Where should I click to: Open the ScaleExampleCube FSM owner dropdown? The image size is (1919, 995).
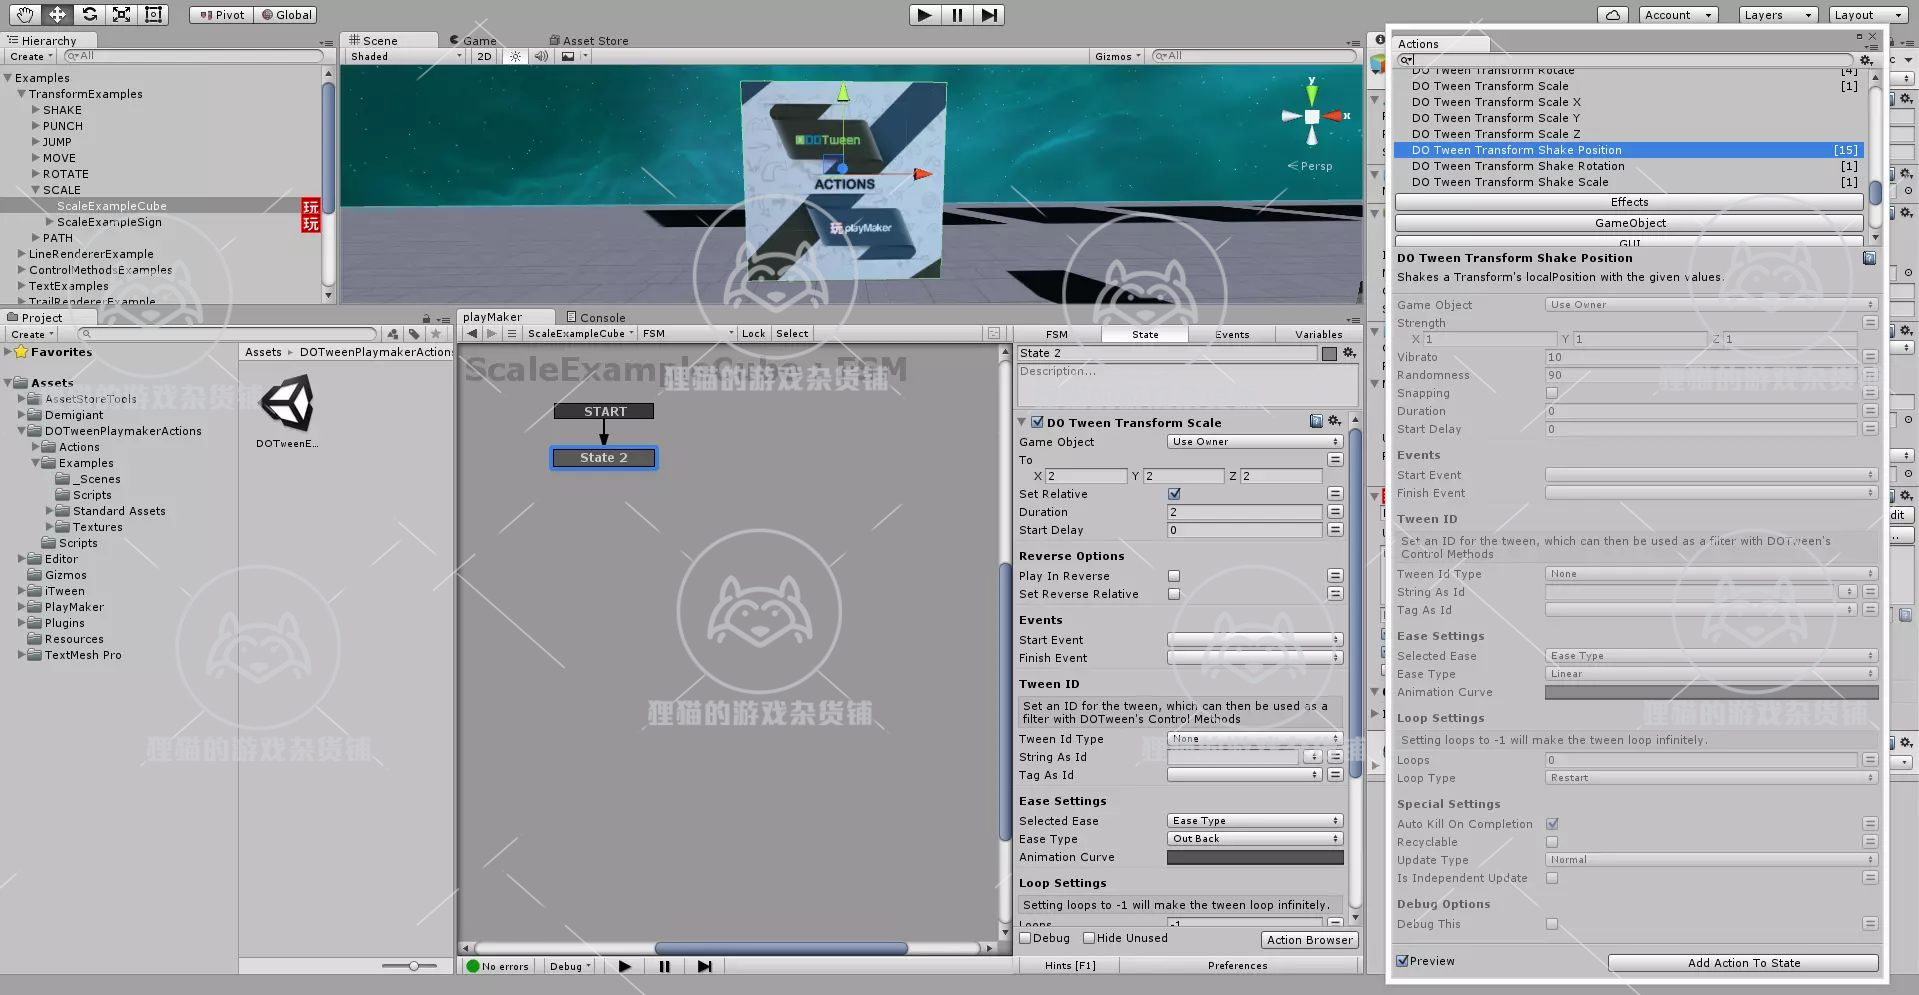pos(580,334)
